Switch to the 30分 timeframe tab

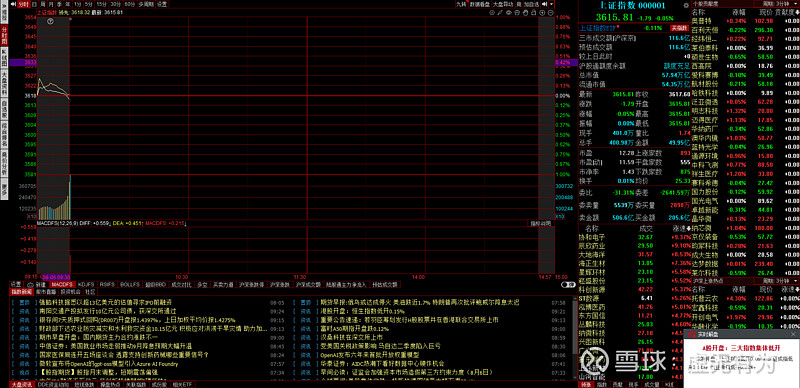116,4
